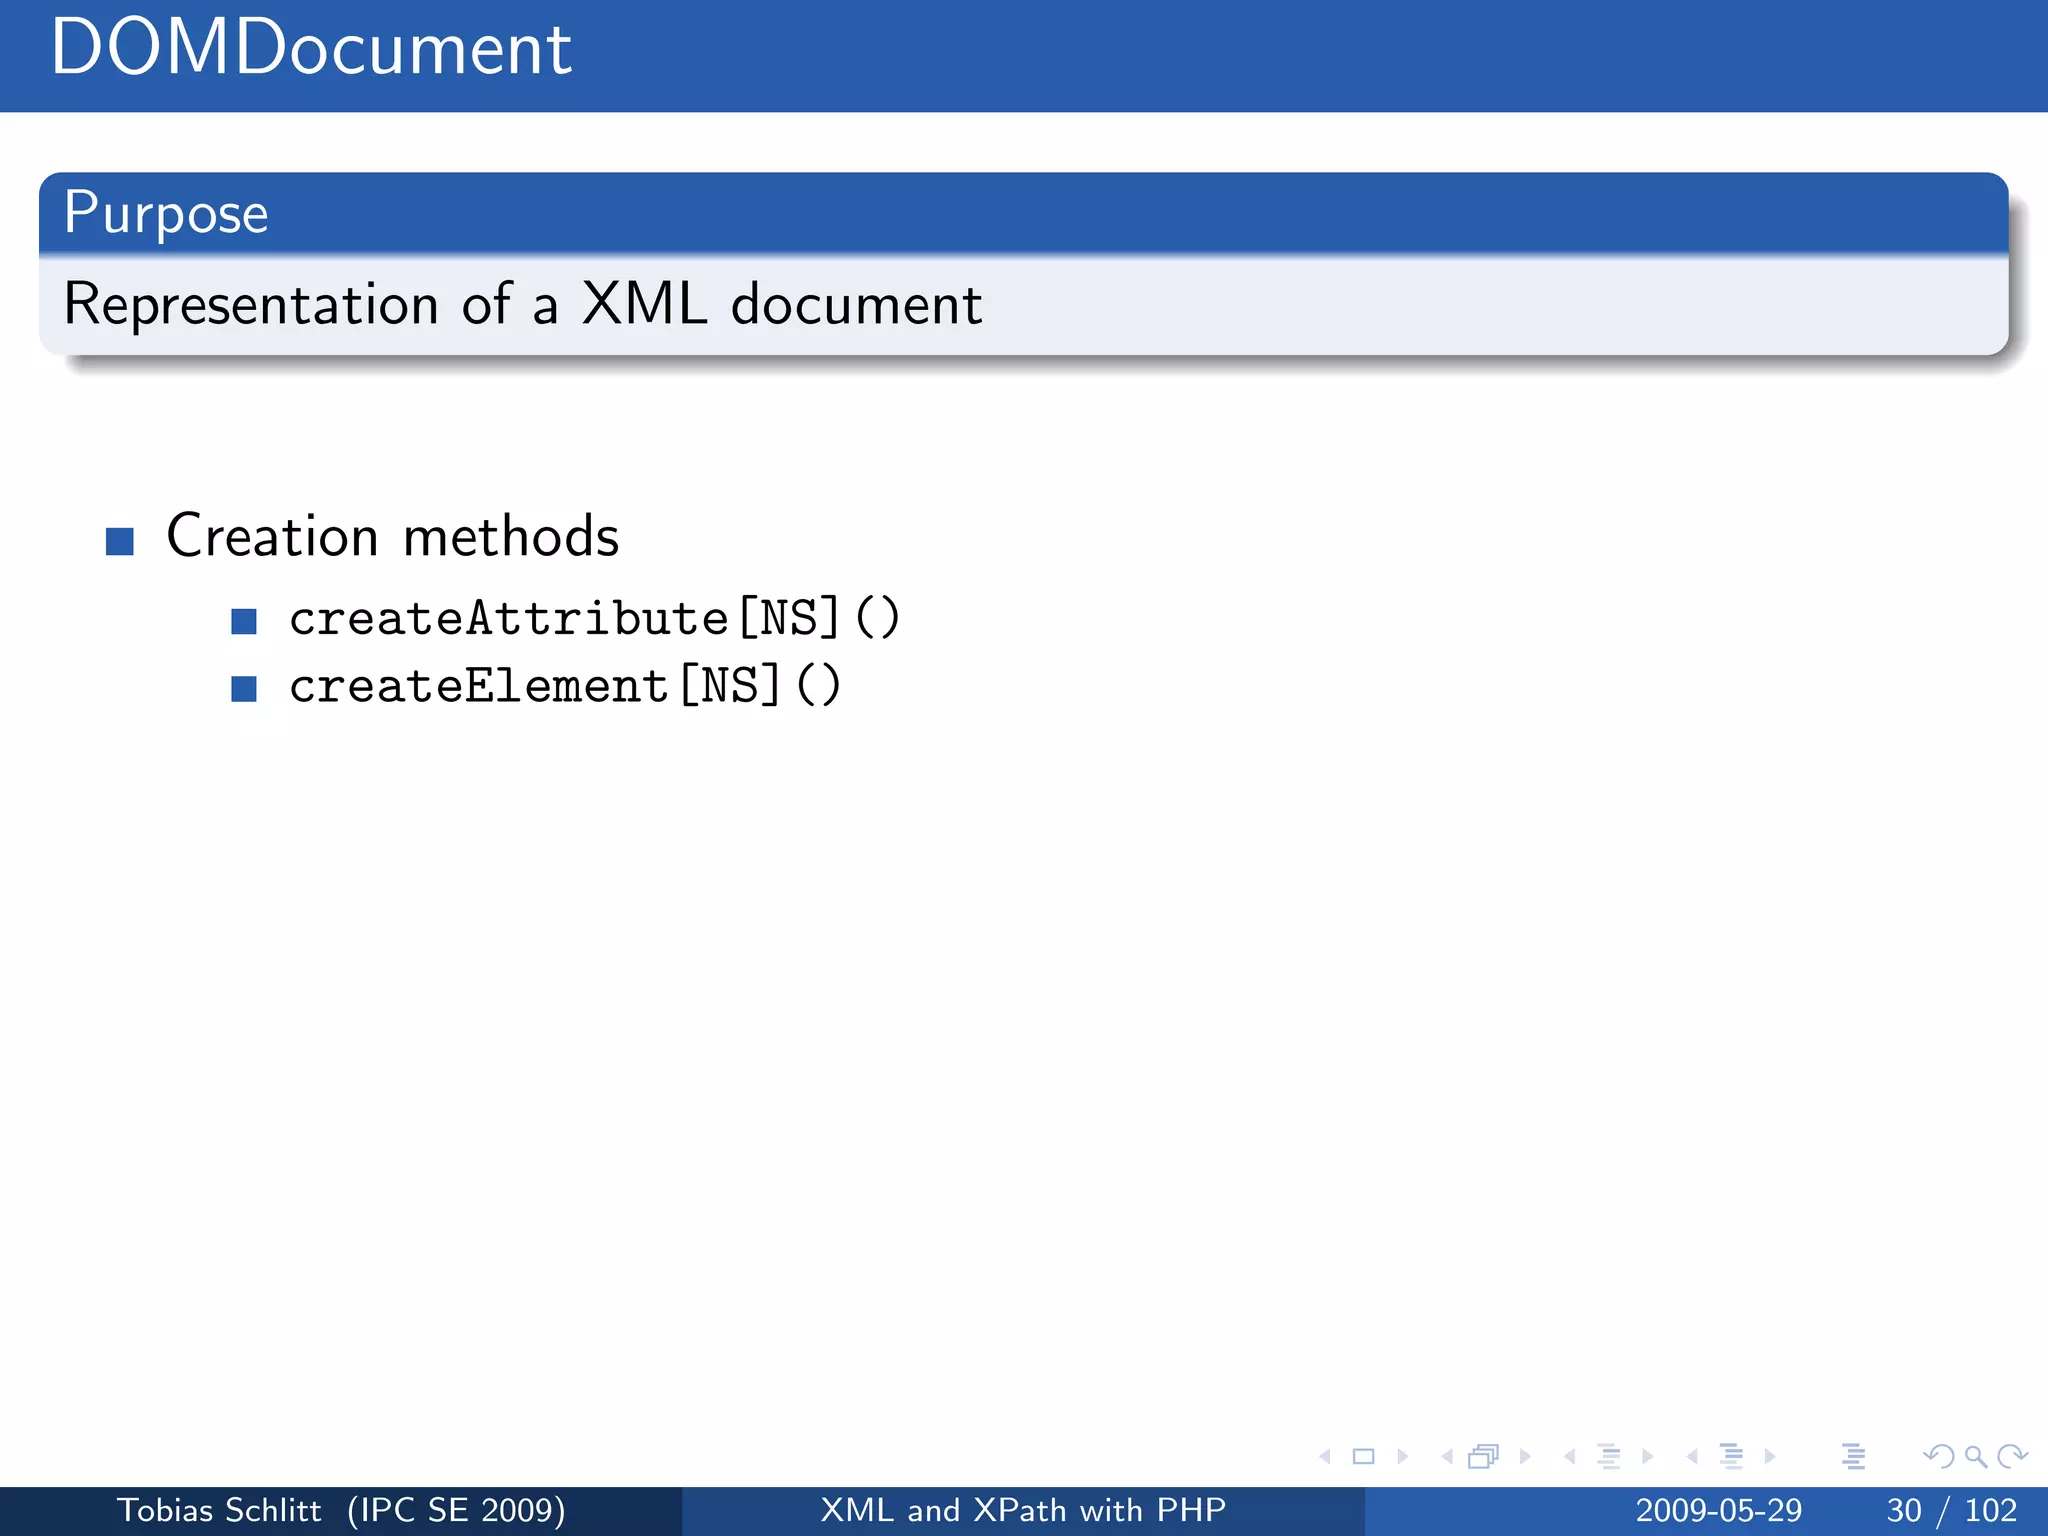The width and height of the screenshot is (2048, 1536).
Task: Click the page counter 30 / 102
Action: (x=1951, y=1510)
